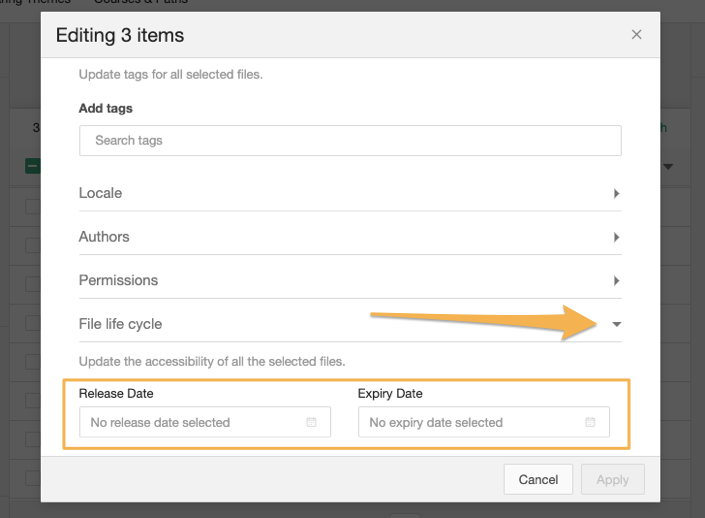The height and width of the screenshot is (518, 705).
Task: Click the Authors section heading
Action: pyautogui.click(x=104, y=237)
